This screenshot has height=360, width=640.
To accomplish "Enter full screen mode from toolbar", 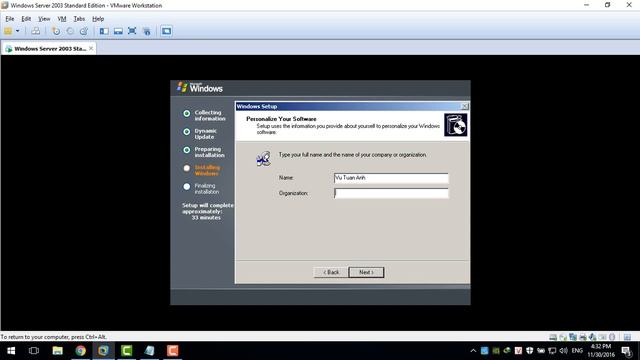I will (x=132, y=31).
